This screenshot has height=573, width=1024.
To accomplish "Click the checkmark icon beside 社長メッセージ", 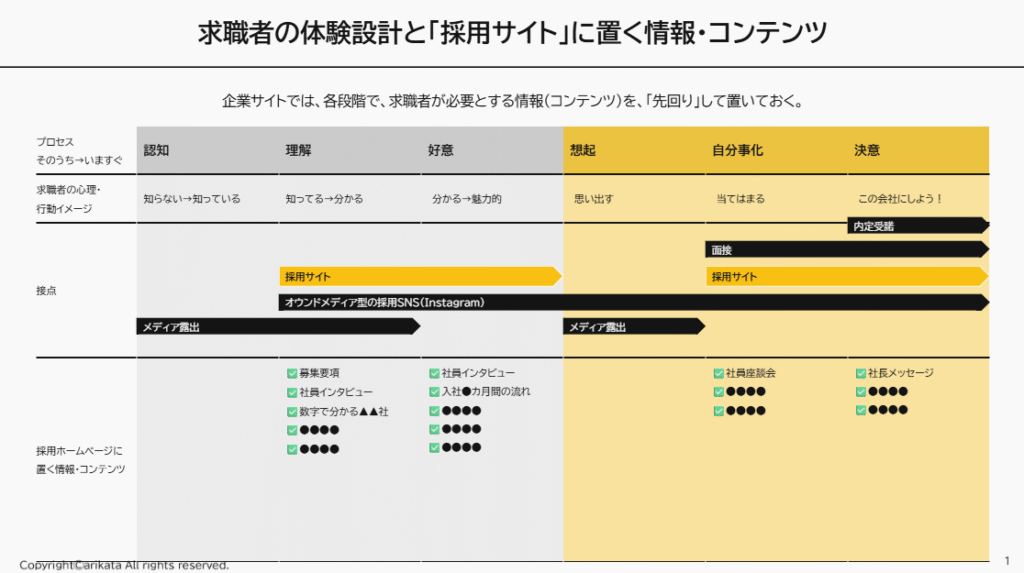I will 861,373.
